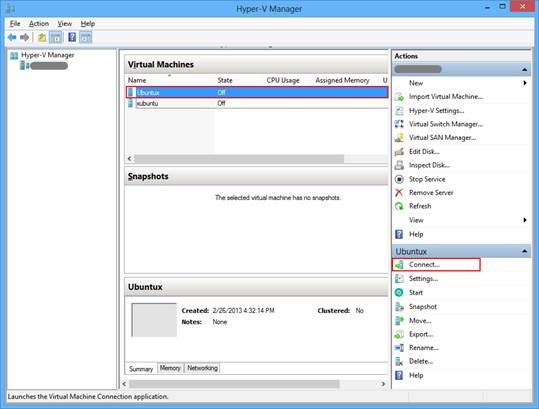Click the Move icon

[399, 321]
